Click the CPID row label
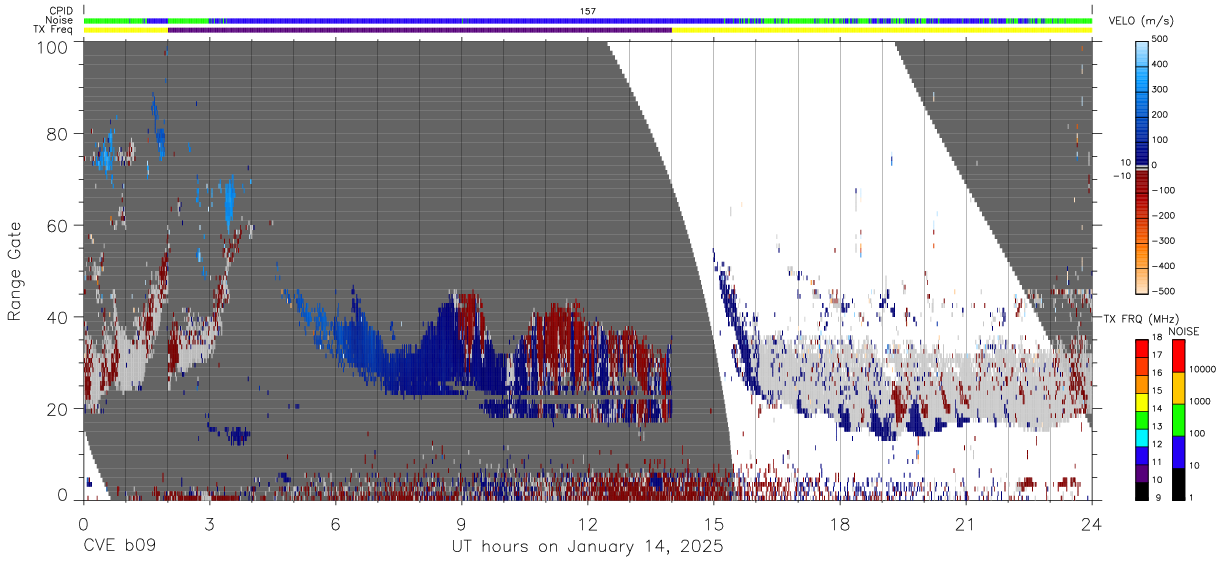 62,11
